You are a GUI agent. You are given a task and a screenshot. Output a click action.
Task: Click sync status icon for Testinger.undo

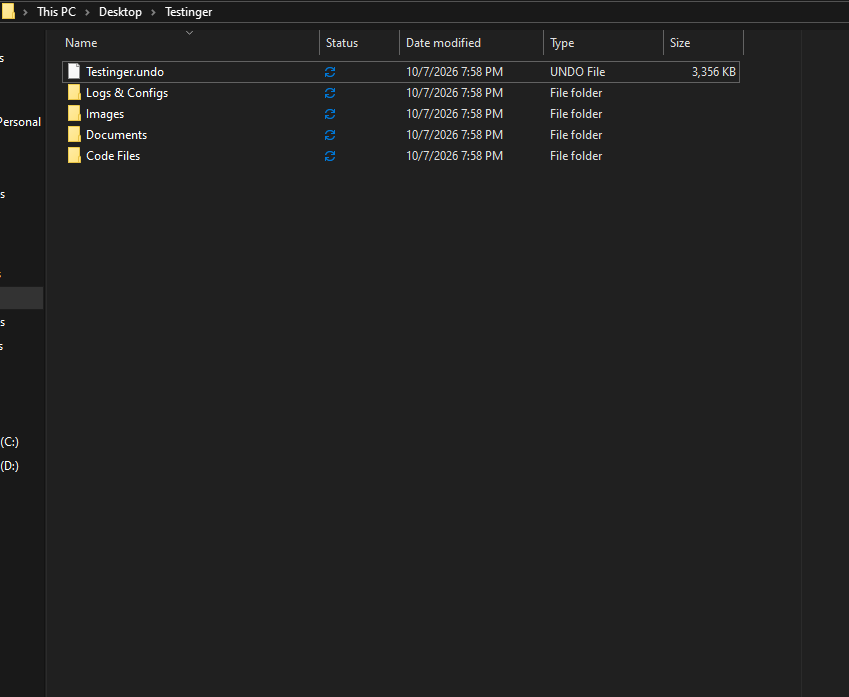[330, 72]
